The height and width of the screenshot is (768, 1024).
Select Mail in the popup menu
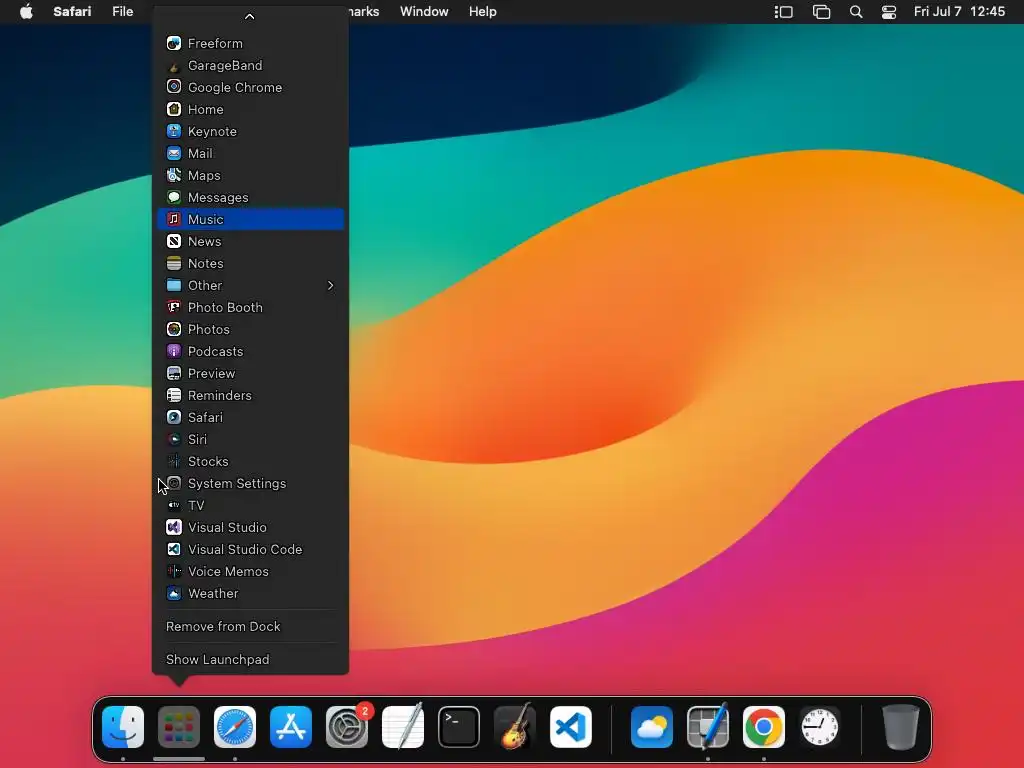[250, 153]
